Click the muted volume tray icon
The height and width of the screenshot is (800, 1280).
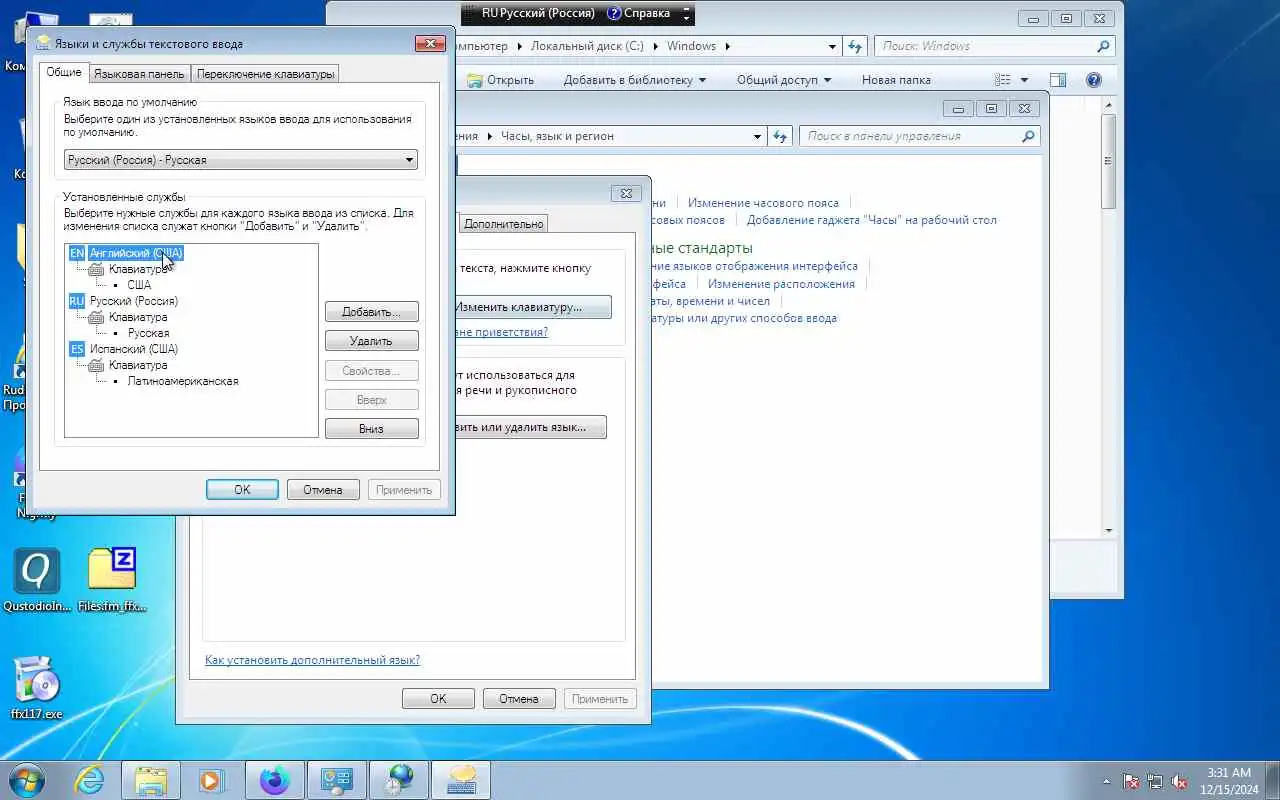pos(1180,781)
